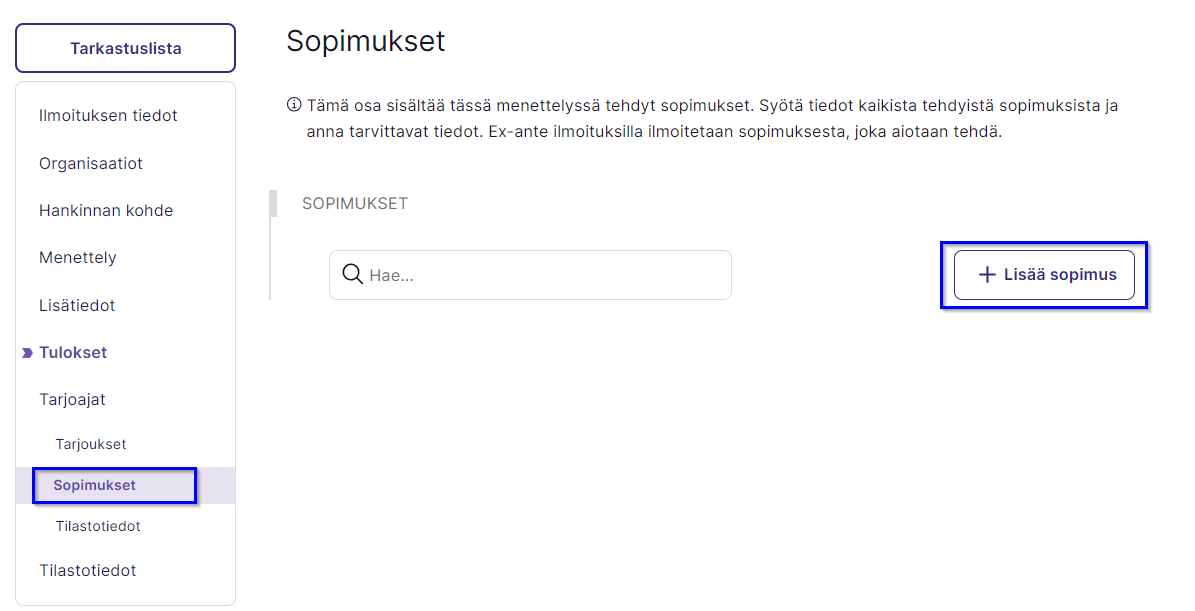Click the purple arrow marker beside Tulokset
The image size is (1195, 611).
(x=27, y=353)
